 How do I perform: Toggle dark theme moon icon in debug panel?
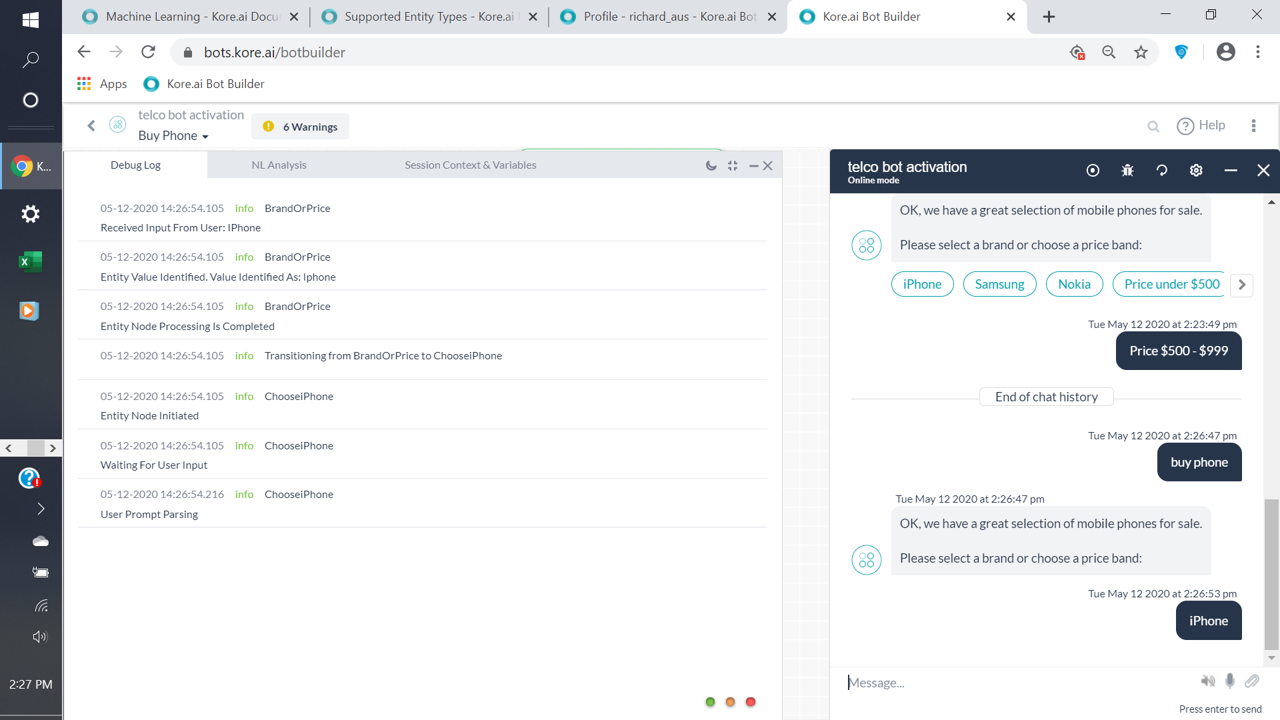711,165
